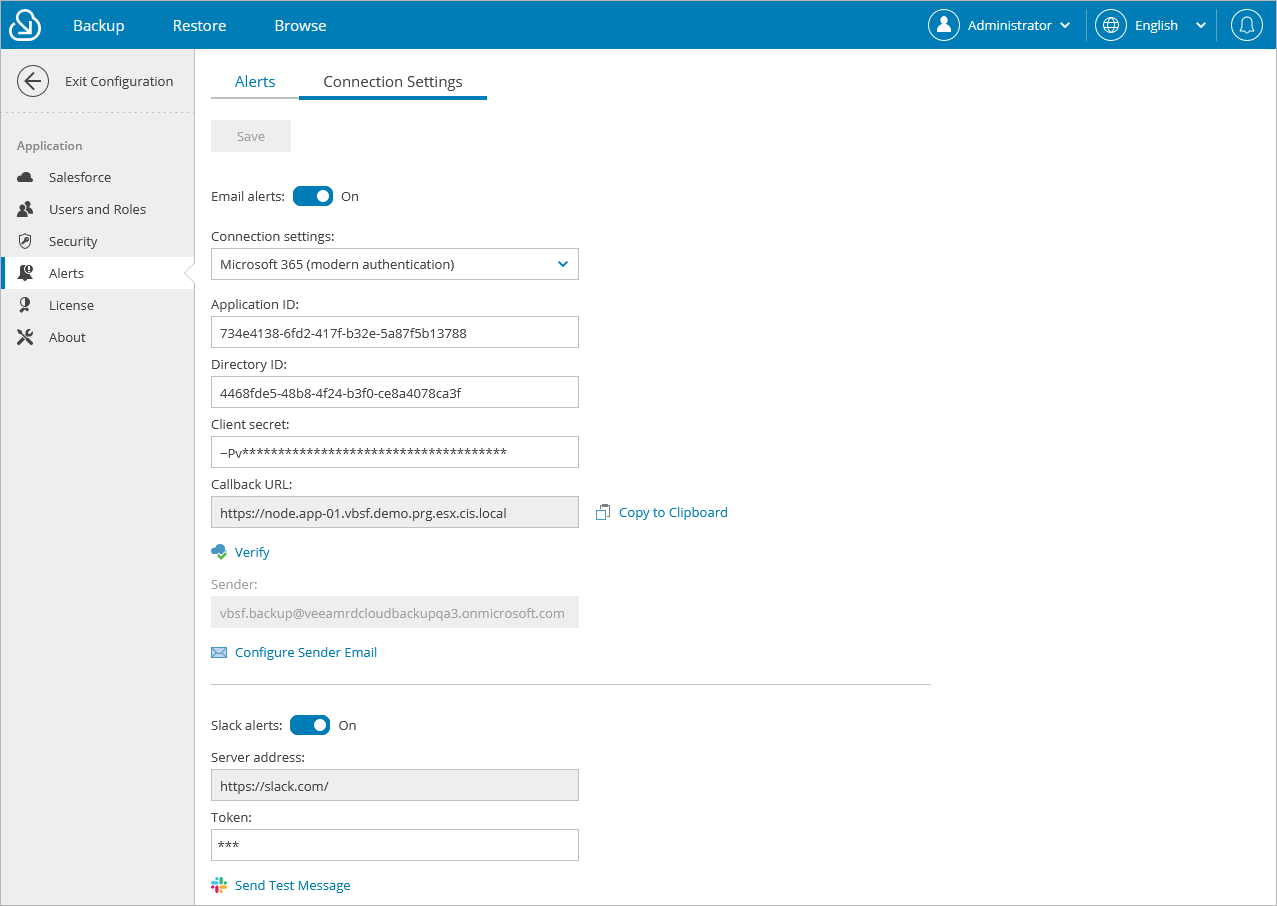Click the Slack logo icon

point(219,885)
